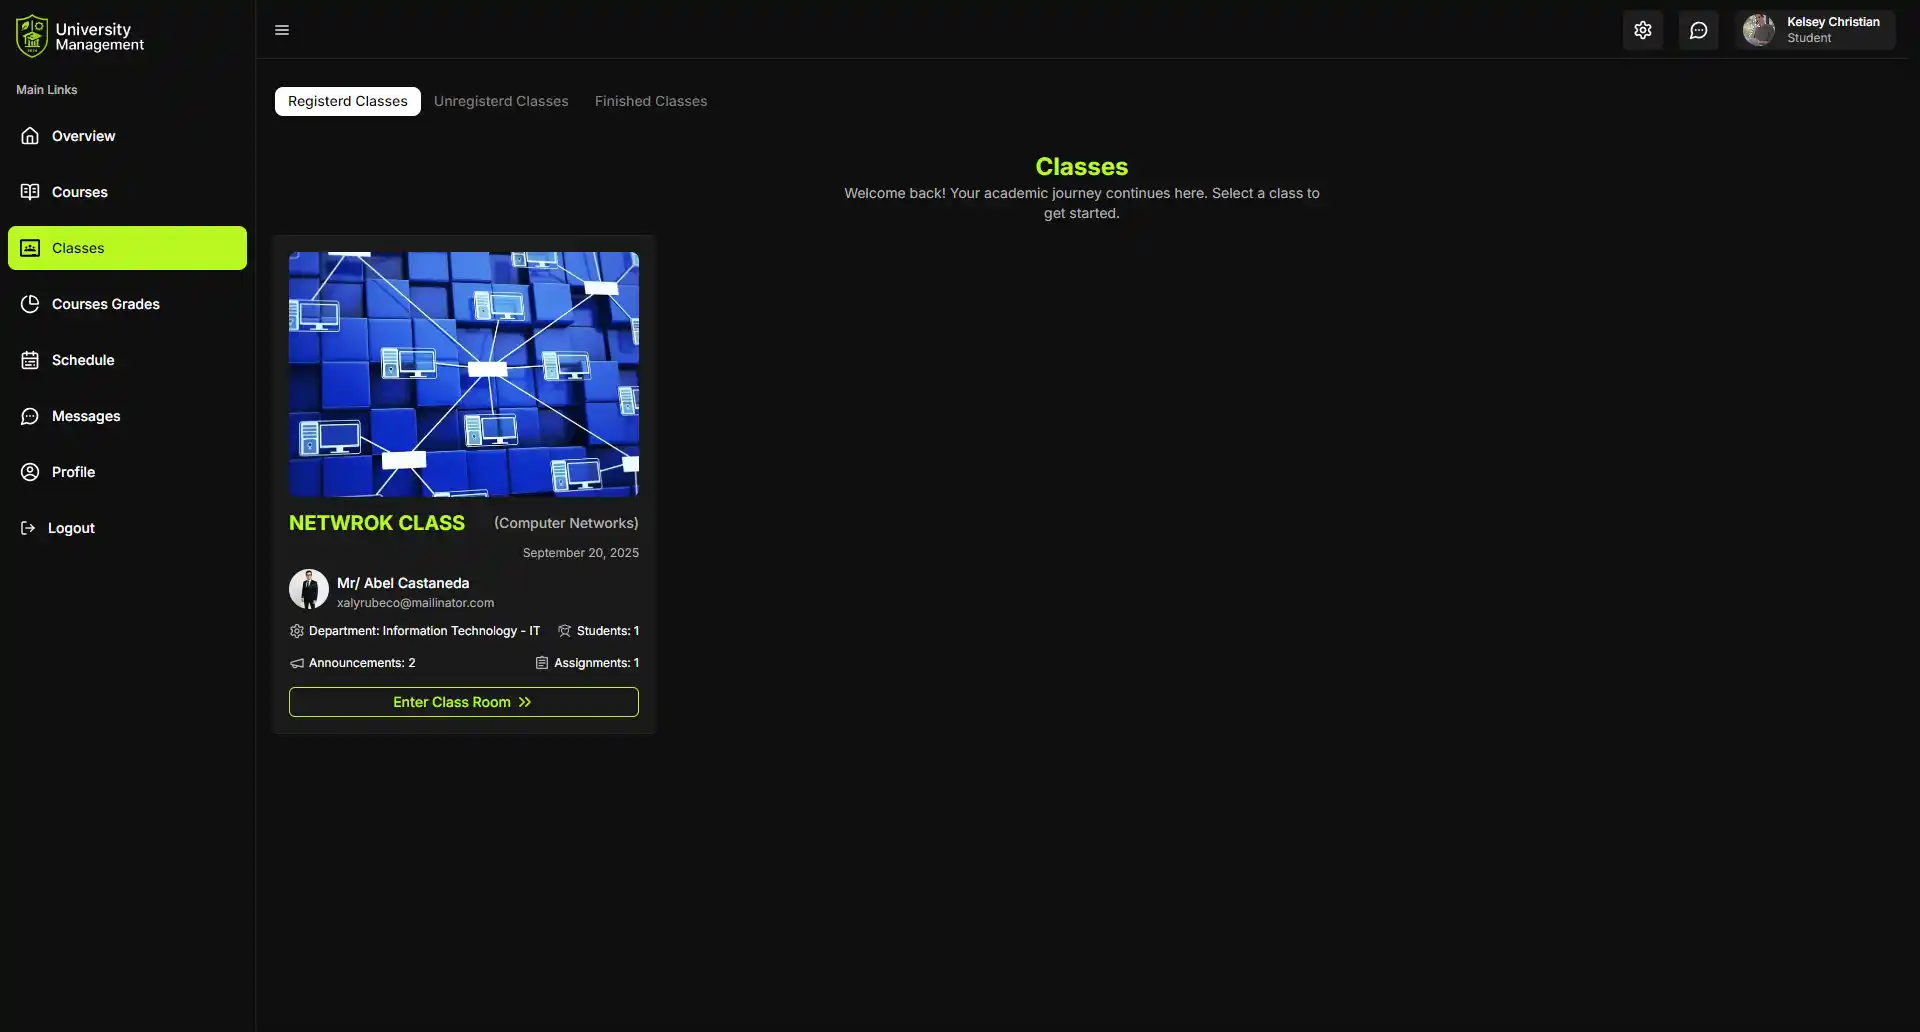The width and height of the screenshot is (1920, 1032).
Task: Open Messages via the chat bubble icon
Action: 30,416
